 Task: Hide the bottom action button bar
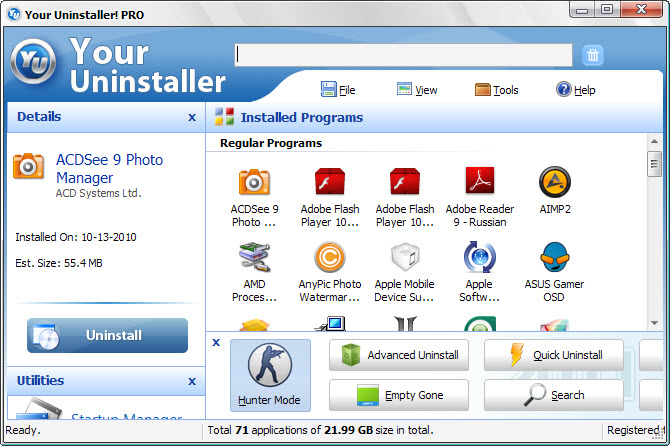[x=216, y=342]
